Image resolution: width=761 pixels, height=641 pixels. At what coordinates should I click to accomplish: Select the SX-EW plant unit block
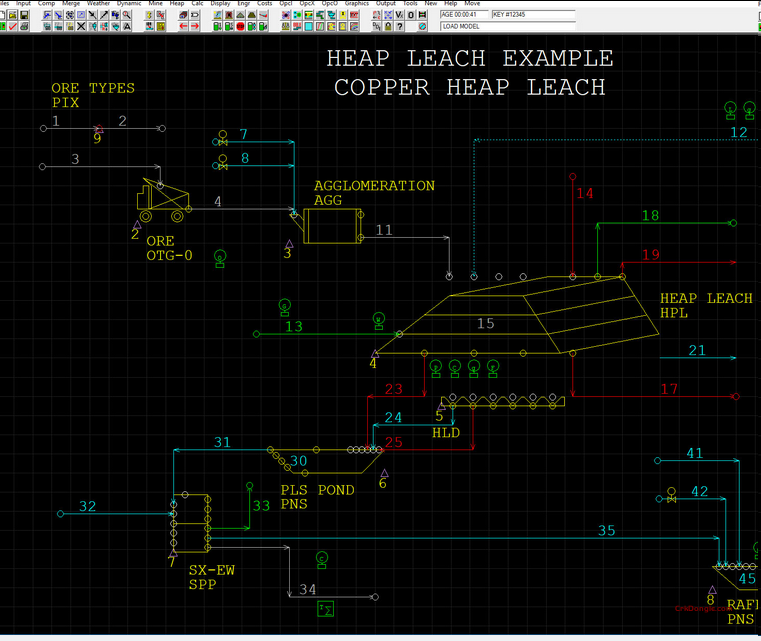[190, 521]
